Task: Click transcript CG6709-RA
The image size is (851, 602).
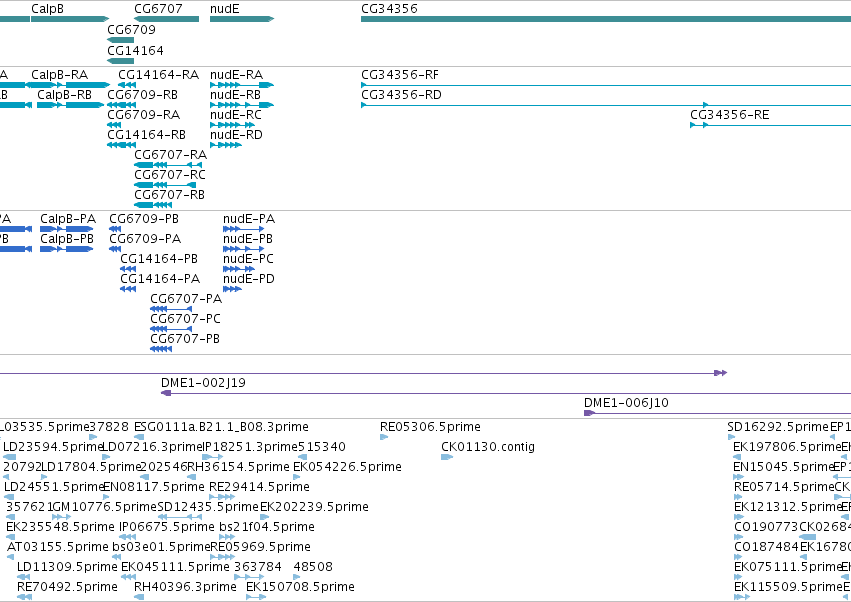Action: pos(143,115)
